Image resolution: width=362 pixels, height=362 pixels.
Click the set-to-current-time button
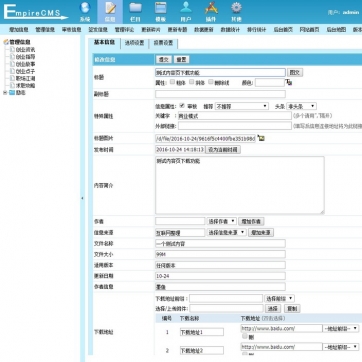(x=223, y=150)
